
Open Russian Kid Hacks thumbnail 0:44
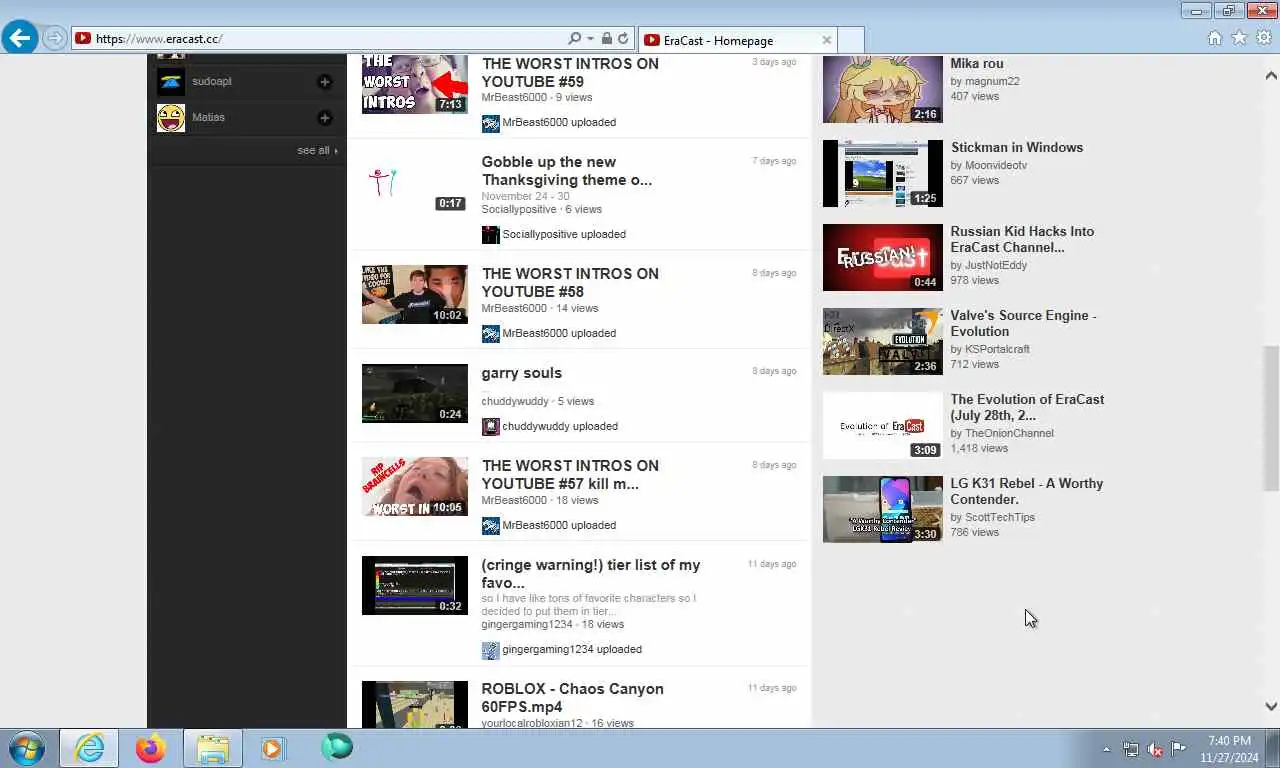(882, 257)
